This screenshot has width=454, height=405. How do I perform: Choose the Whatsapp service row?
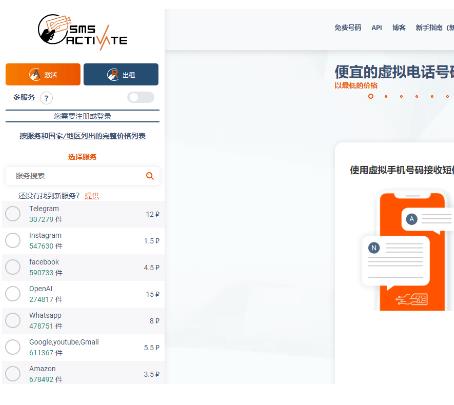(x=83, y=321)
